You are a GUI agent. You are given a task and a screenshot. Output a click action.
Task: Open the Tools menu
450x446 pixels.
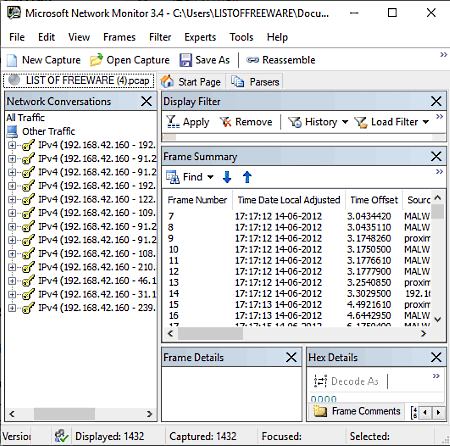point(241,37)
